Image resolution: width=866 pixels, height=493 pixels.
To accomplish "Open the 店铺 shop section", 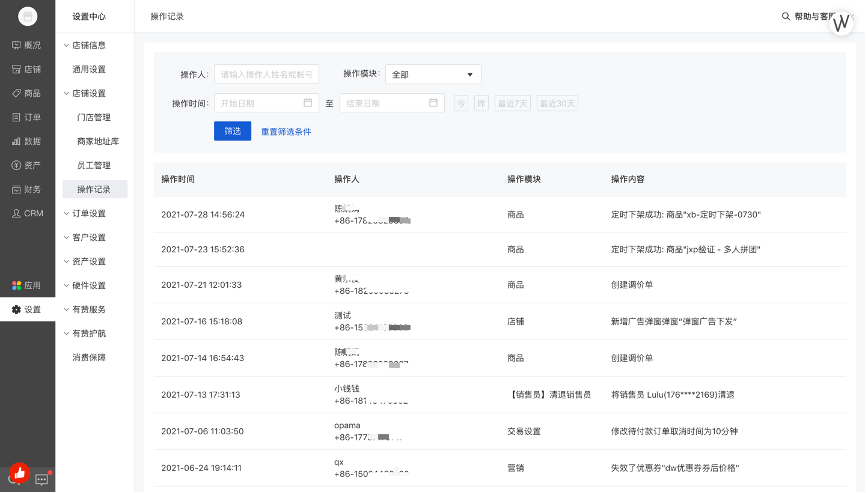I will pyautogui.click(x=27, y=70).
